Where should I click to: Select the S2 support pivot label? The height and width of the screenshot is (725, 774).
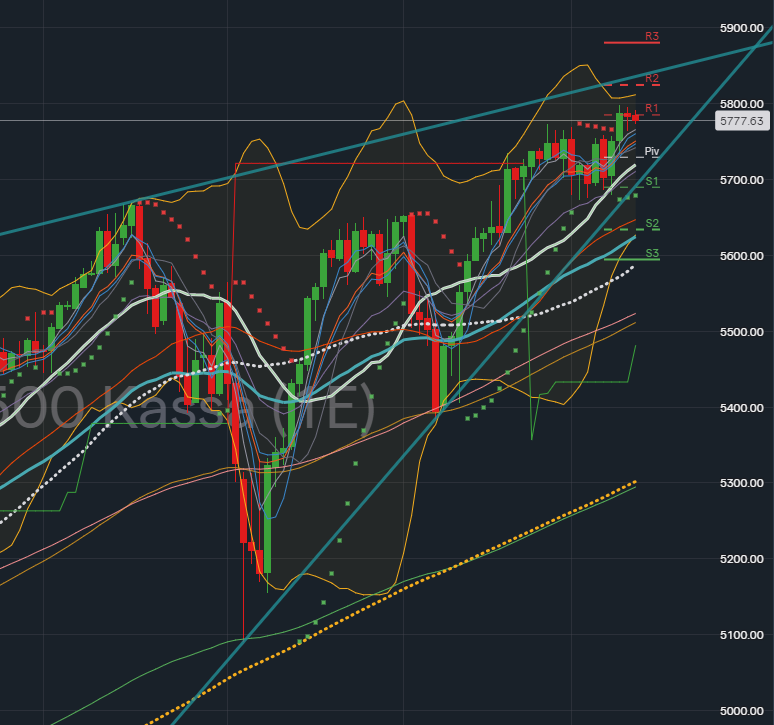click(652, 223)
